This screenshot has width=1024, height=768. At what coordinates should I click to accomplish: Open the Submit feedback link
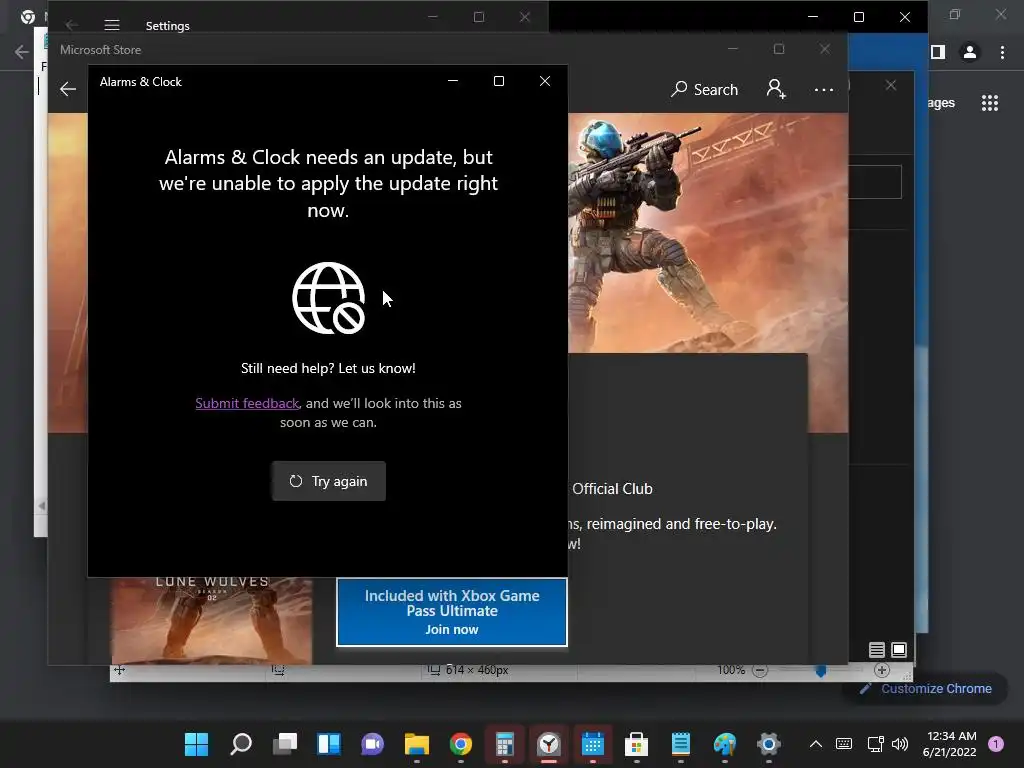click(x=247, y=404)
